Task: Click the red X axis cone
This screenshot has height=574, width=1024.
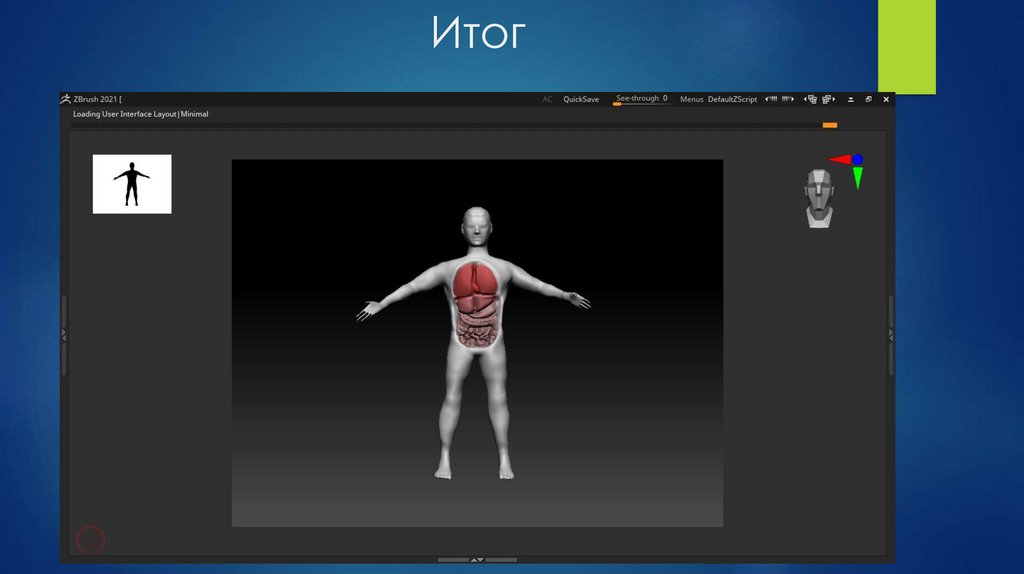Action: (x=840, y=159)
